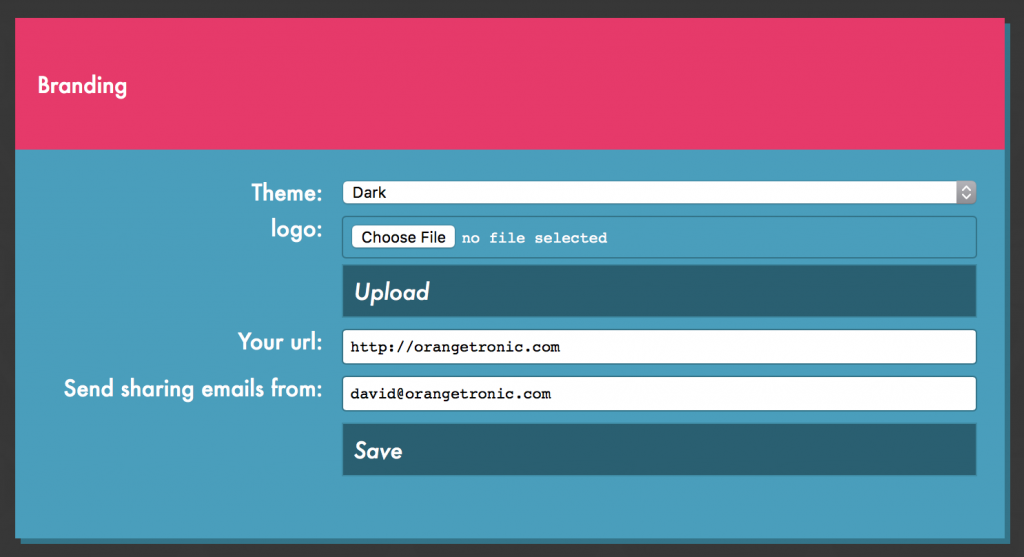Viewport: 1024px width, 557px height.
Task: Click the 'Theme:' label
Action: pyautogui.click(x=287, y=193)
